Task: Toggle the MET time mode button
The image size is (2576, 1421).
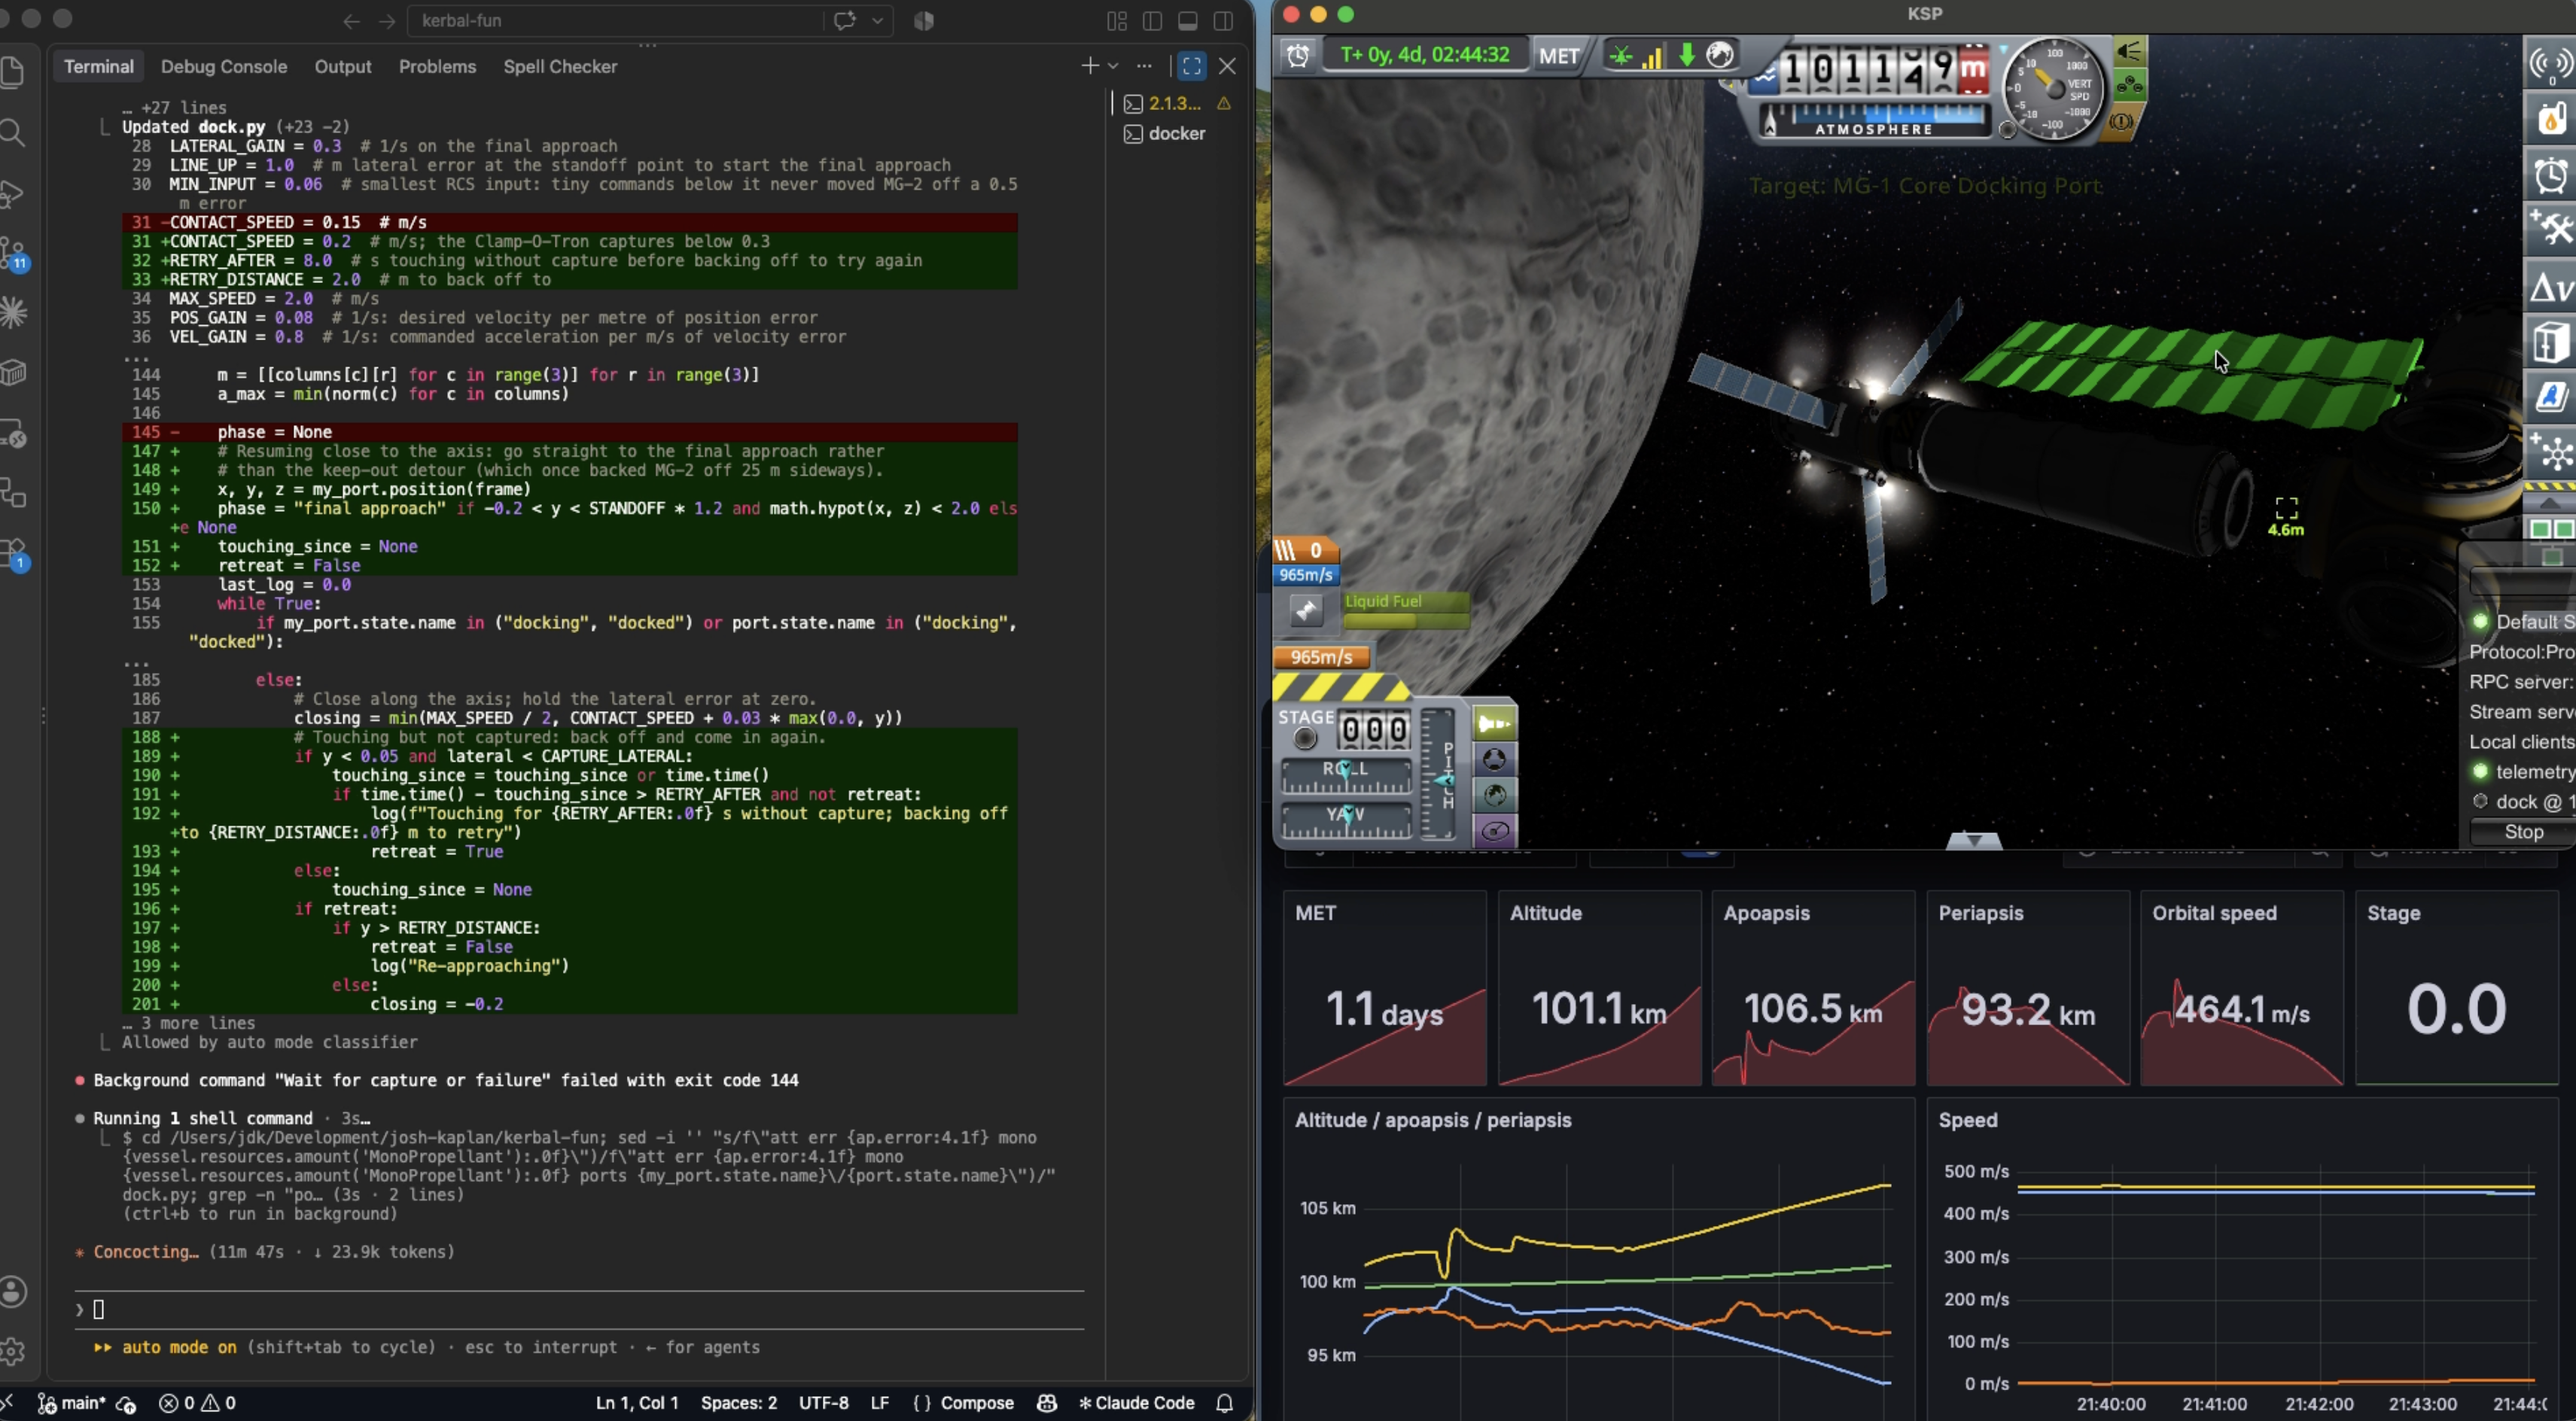Action: coord(1559,56)
